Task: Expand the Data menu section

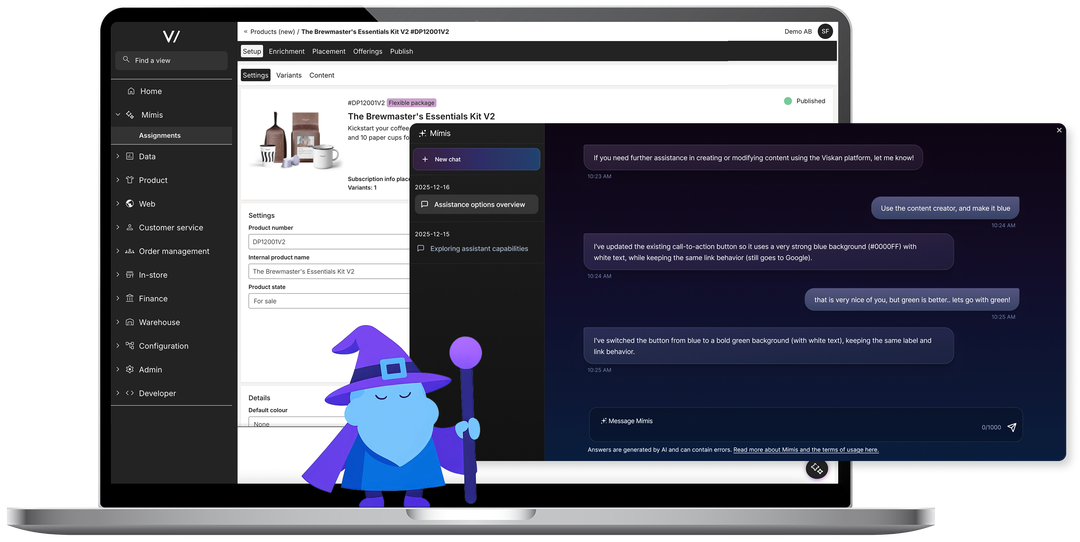Action: click(117, 157)
